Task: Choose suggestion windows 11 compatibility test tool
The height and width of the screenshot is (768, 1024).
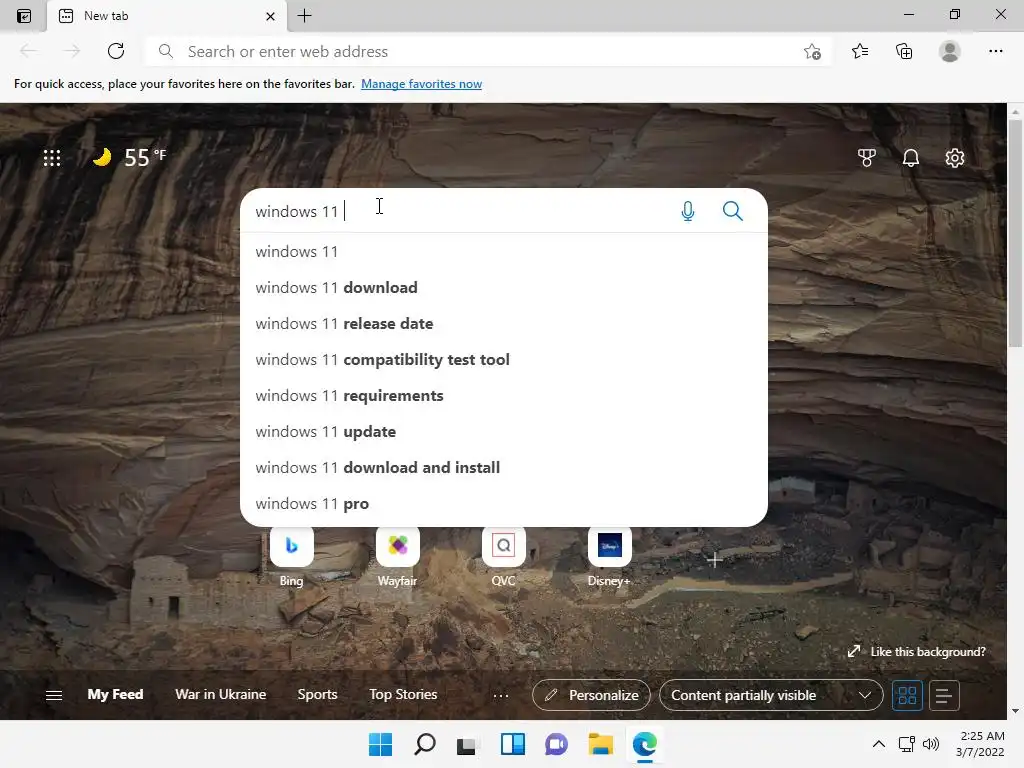Action: coord(504,359)
